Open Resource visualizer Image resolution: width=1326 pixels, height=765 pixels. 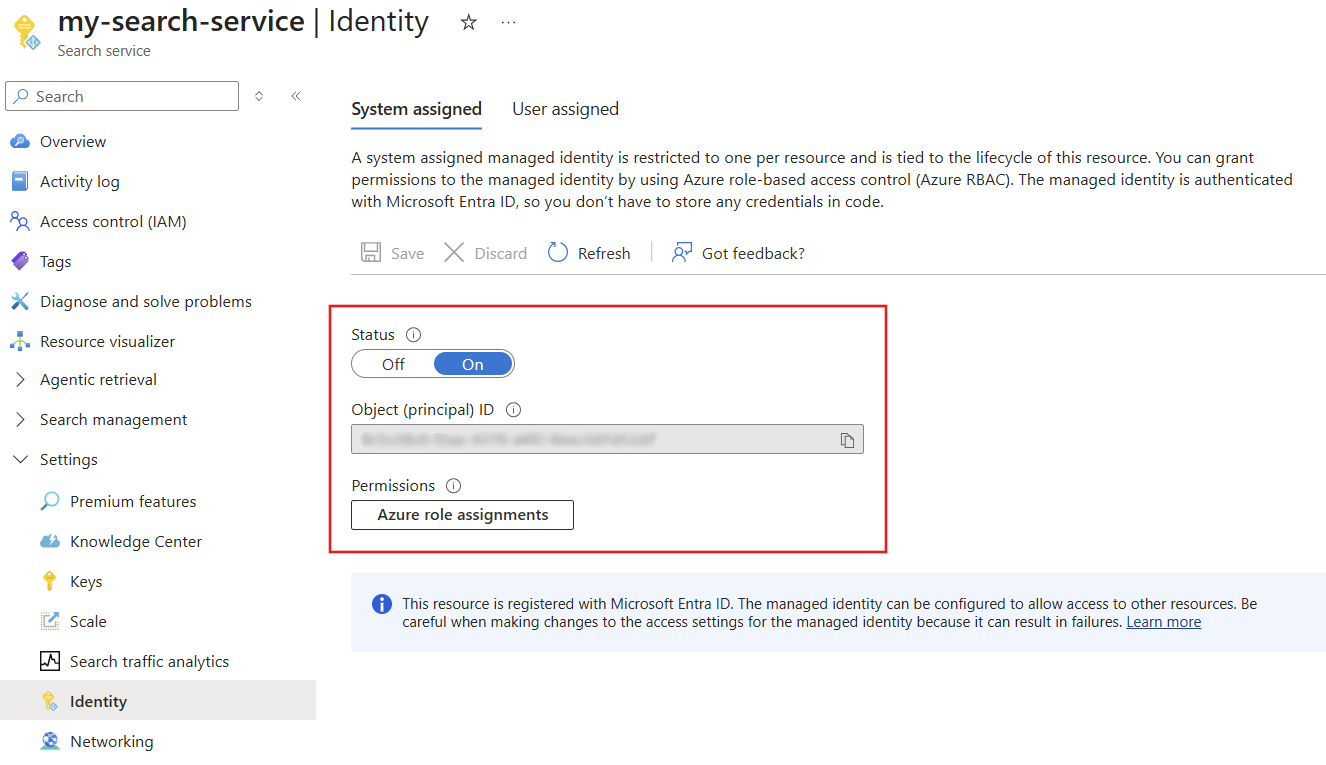pyautogui.click(x=105, y=341)
